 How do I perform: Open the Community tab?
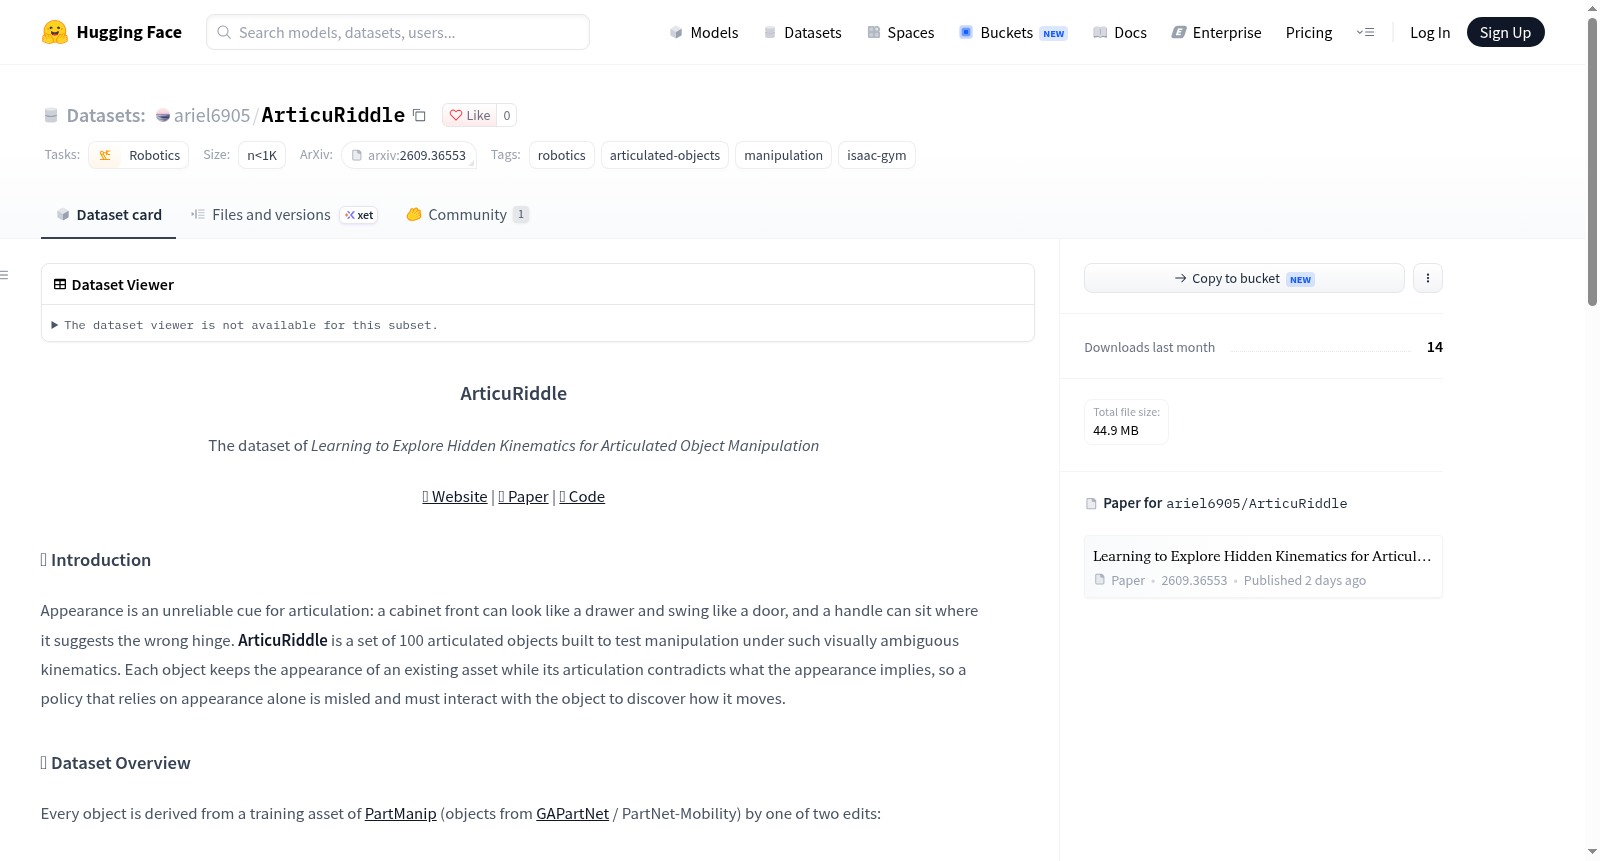(x=468, y=215)
